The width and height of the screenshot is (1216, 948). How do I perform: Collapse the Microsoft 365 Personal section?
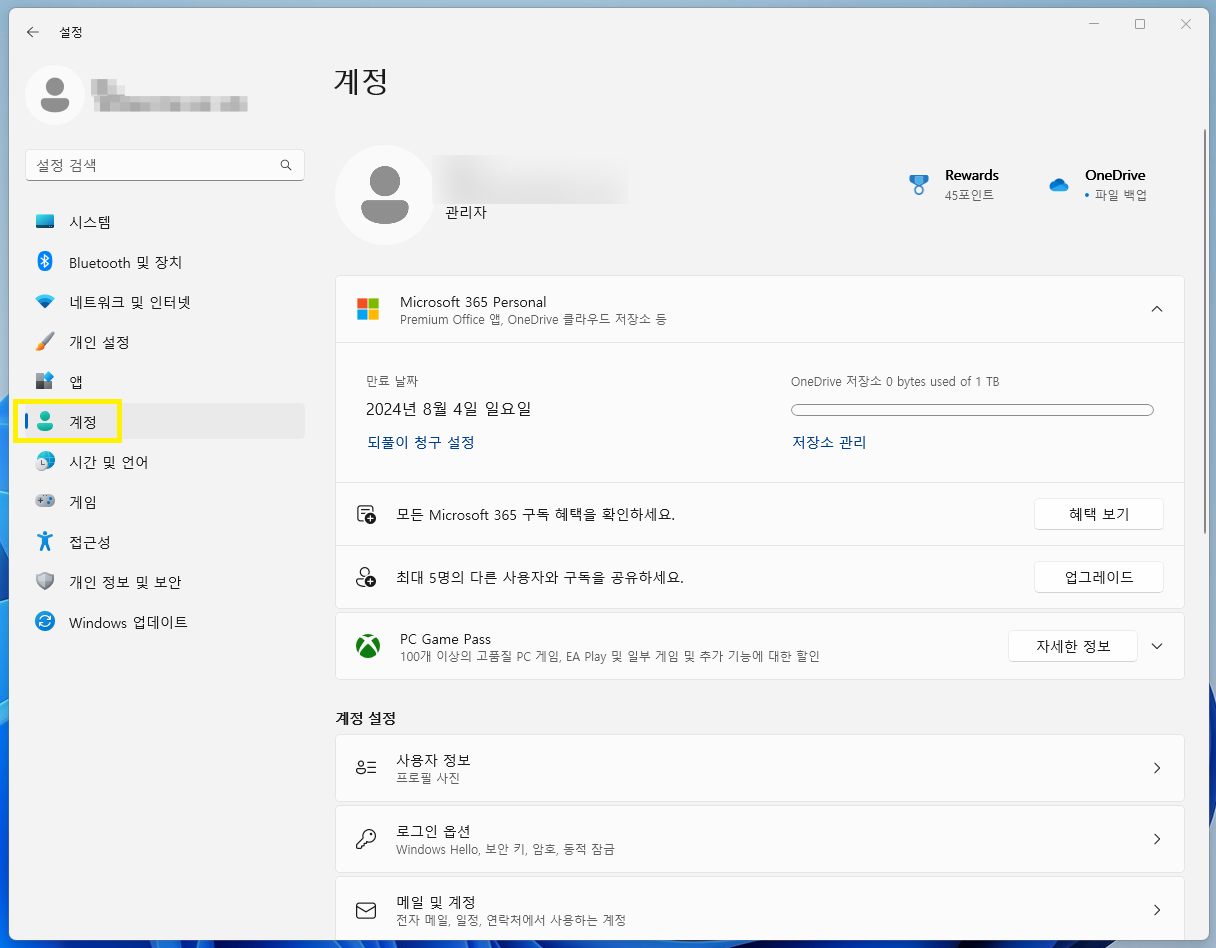[1157, 309]
